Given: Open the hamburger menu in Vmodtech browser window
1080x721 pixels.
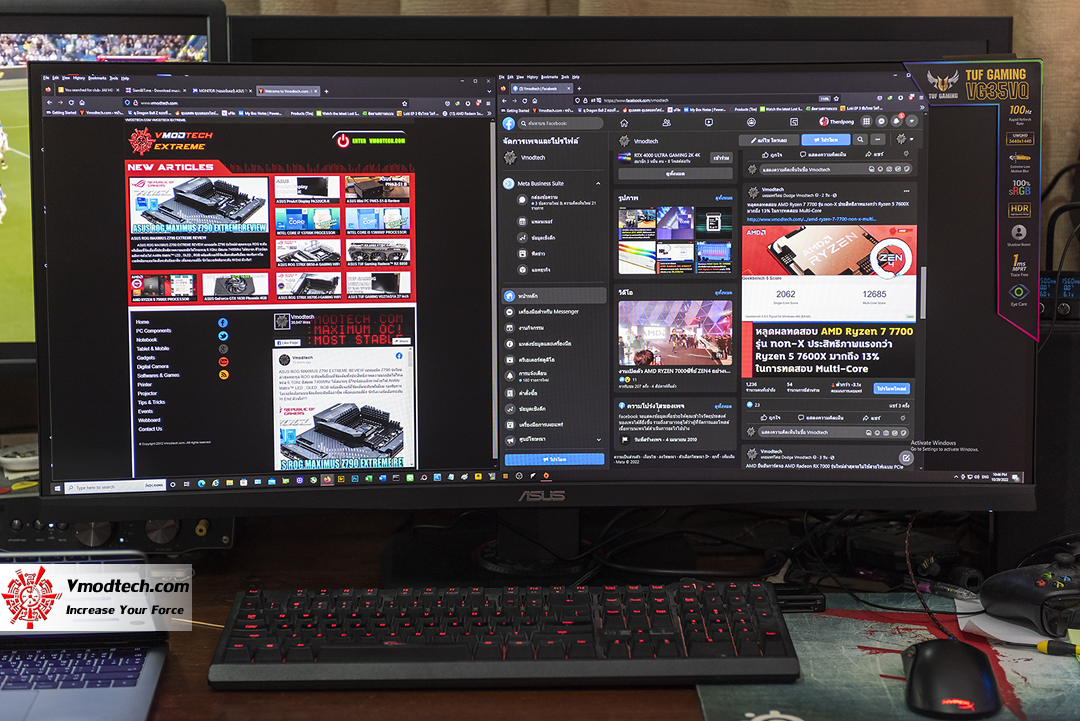Looking at the screenshot, I should [x=488, y=103].
